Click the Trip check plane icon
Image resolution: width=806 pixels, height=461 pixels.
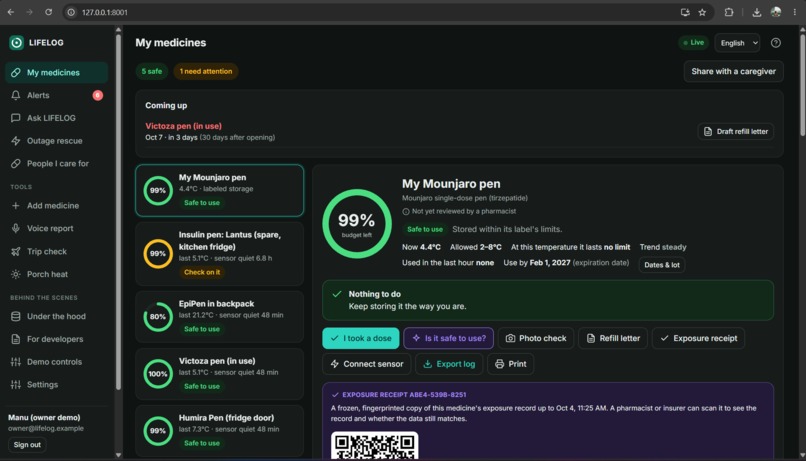[x=16, y=251]
